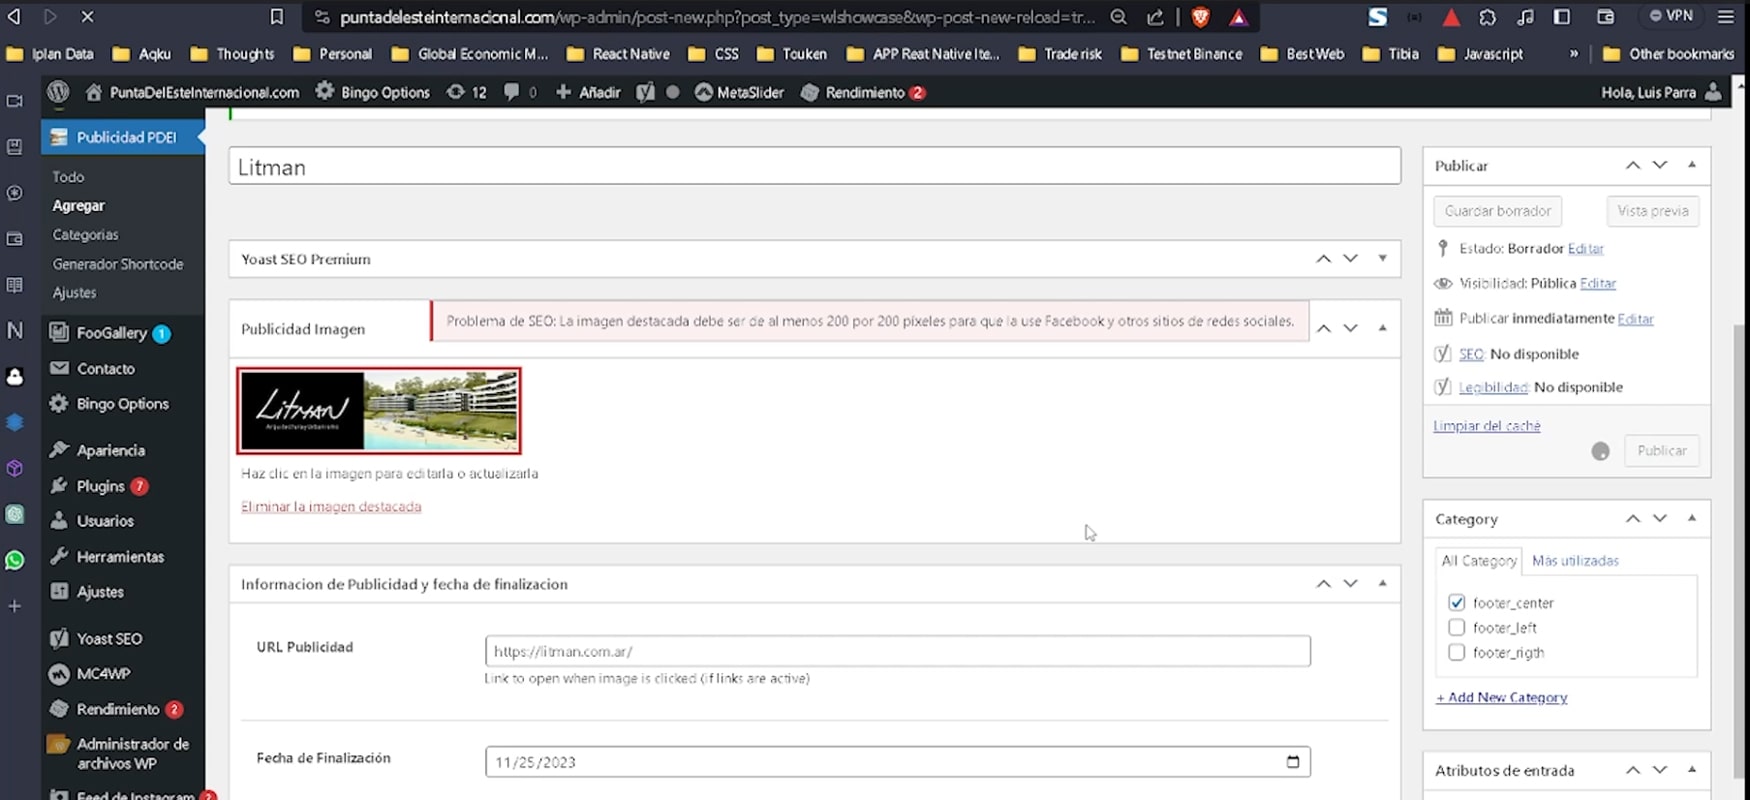Image resolution: width=1750 pixels, height=800 pixels.
Task: Open the Añadir new content menu
Action: (x=588, y=92)
